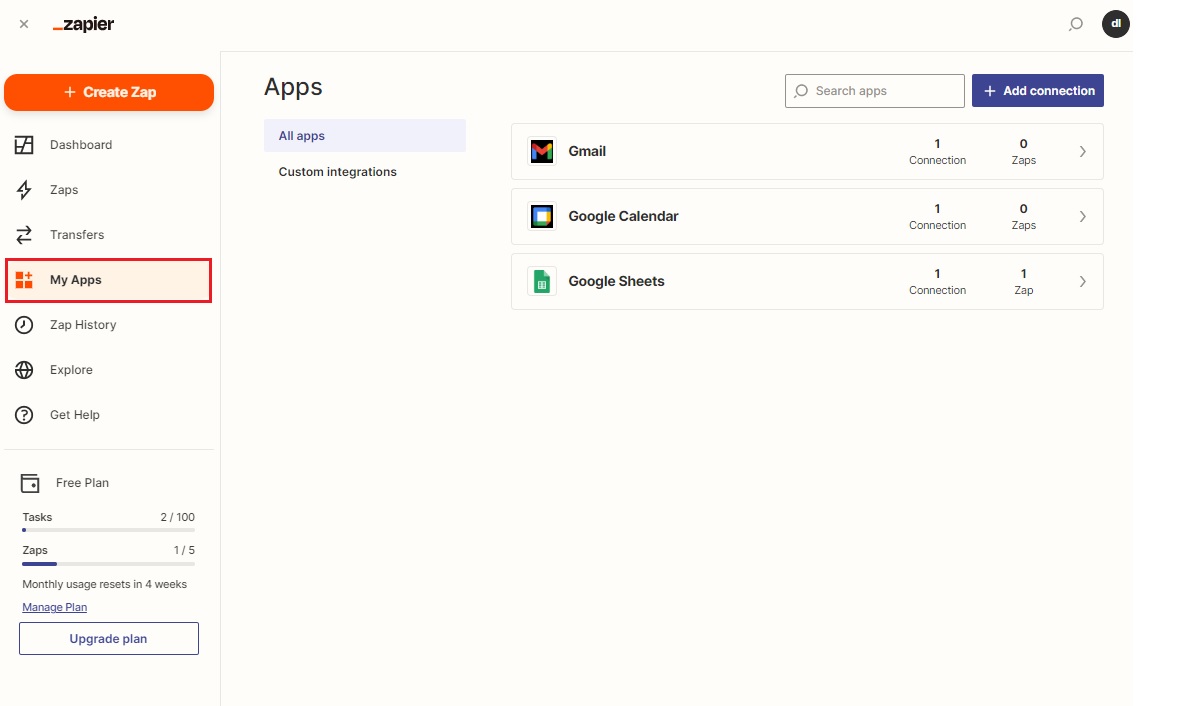Expand the Gmail row chevron
This screenshot has height=706, width=1180.
[x=1082, y=152]
